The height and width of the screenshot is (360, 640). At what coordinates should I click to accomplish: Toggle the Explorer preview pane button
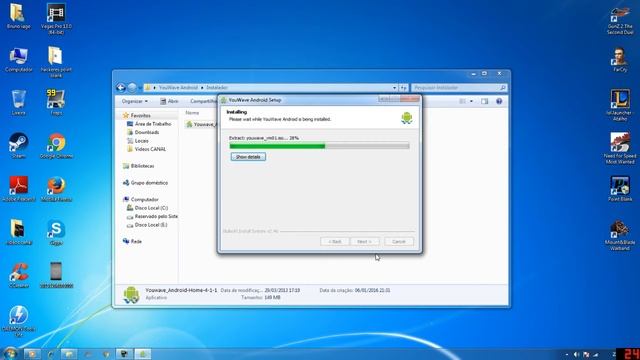[x=484, y=101]
